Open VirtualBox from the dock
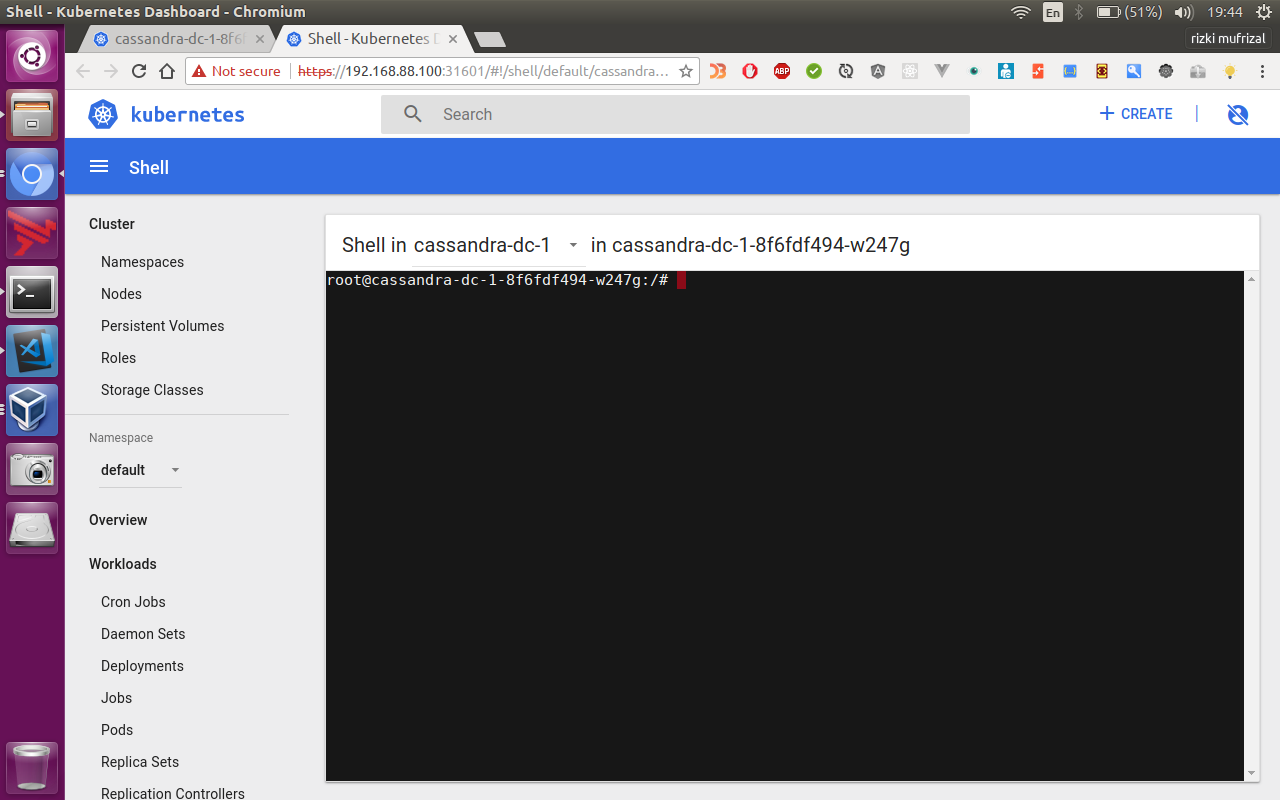 click(32, 410)
